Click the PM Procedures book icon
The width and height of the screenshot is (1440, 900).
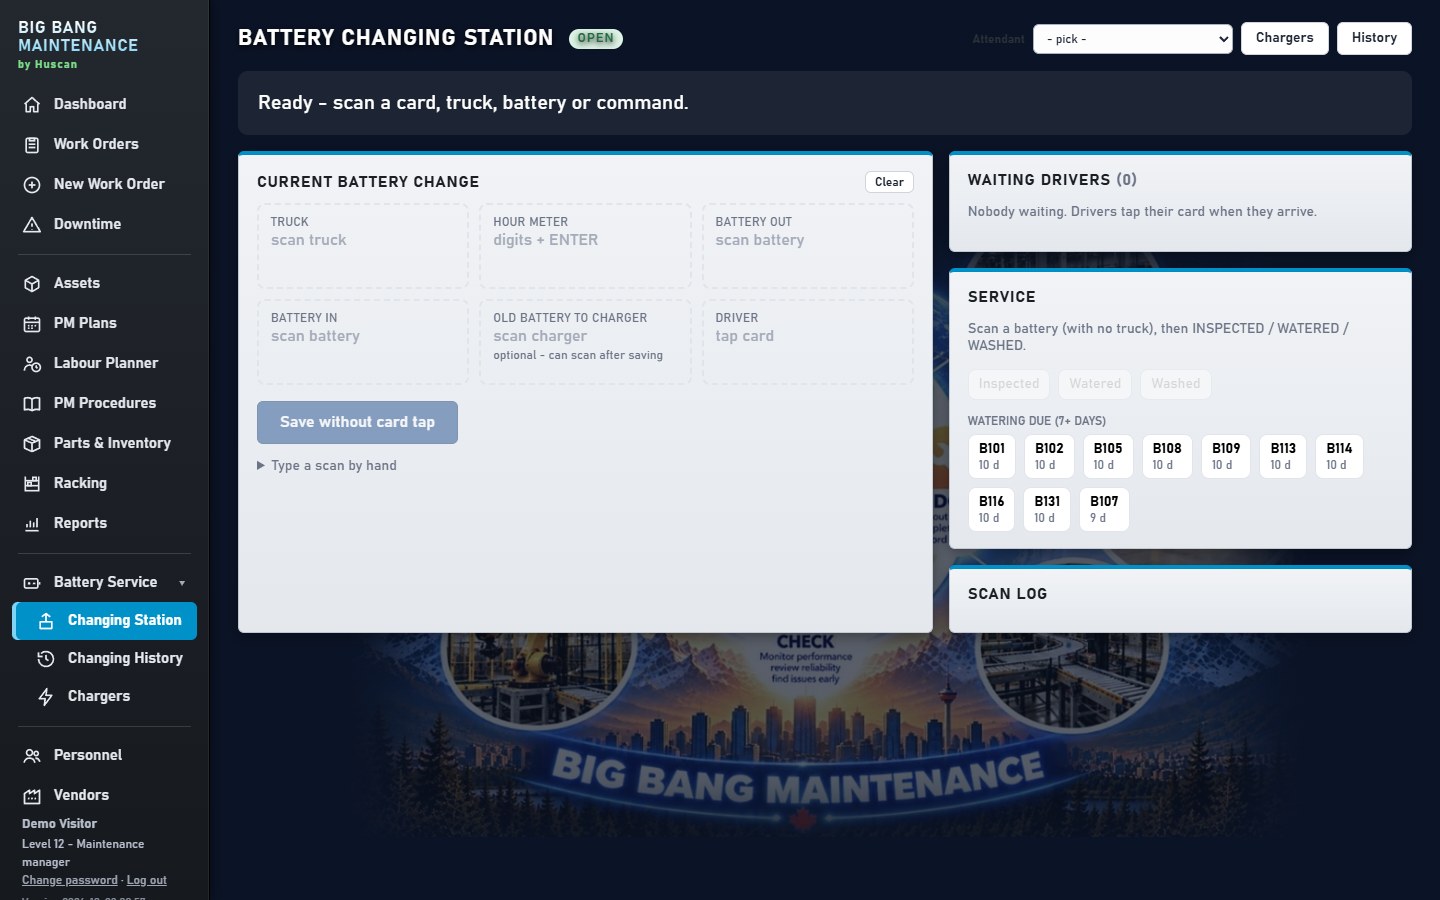coord(32,403)
